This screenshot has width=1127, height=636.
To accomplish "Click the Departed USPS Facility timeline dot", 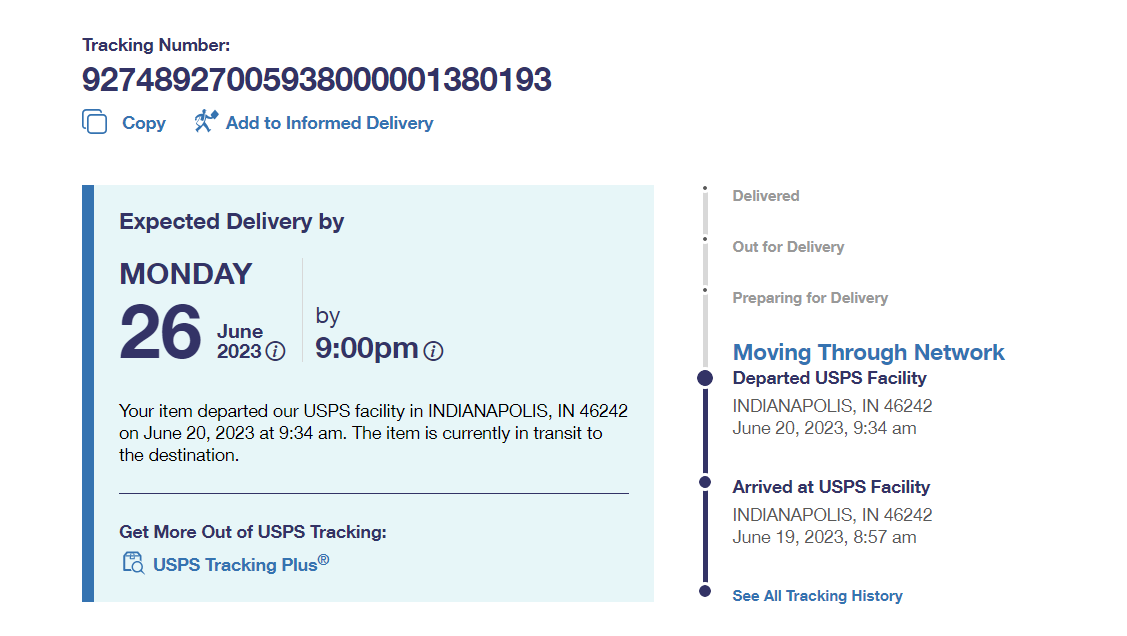I will pyautogui.click(x=705, y=378).
